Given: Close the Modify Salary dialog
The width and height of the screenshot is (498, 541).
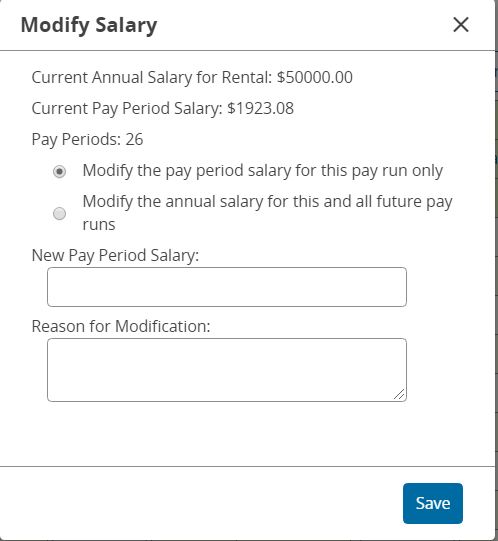Looking at the screenshot, I should point(461,25).
